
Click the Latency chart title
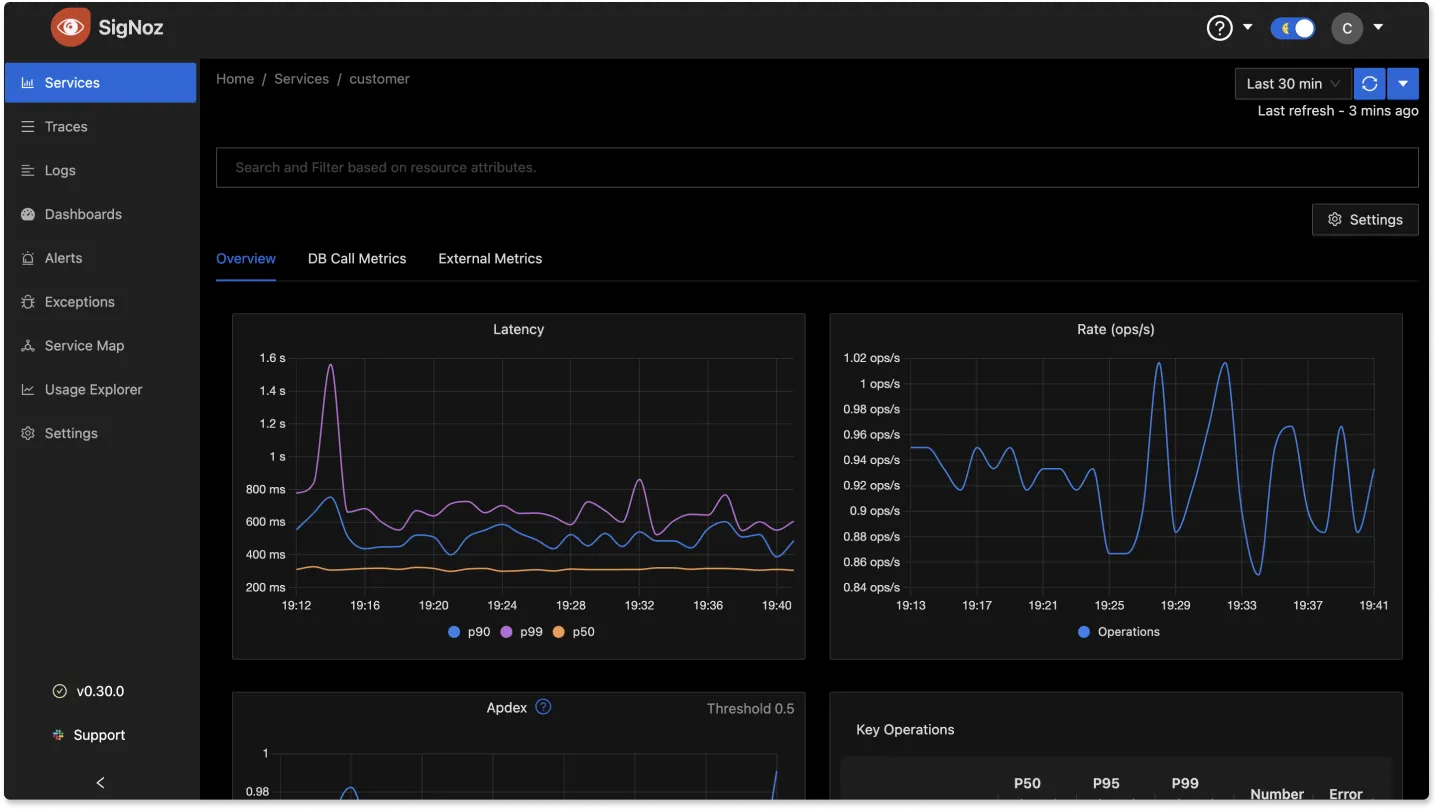[518, 329]
